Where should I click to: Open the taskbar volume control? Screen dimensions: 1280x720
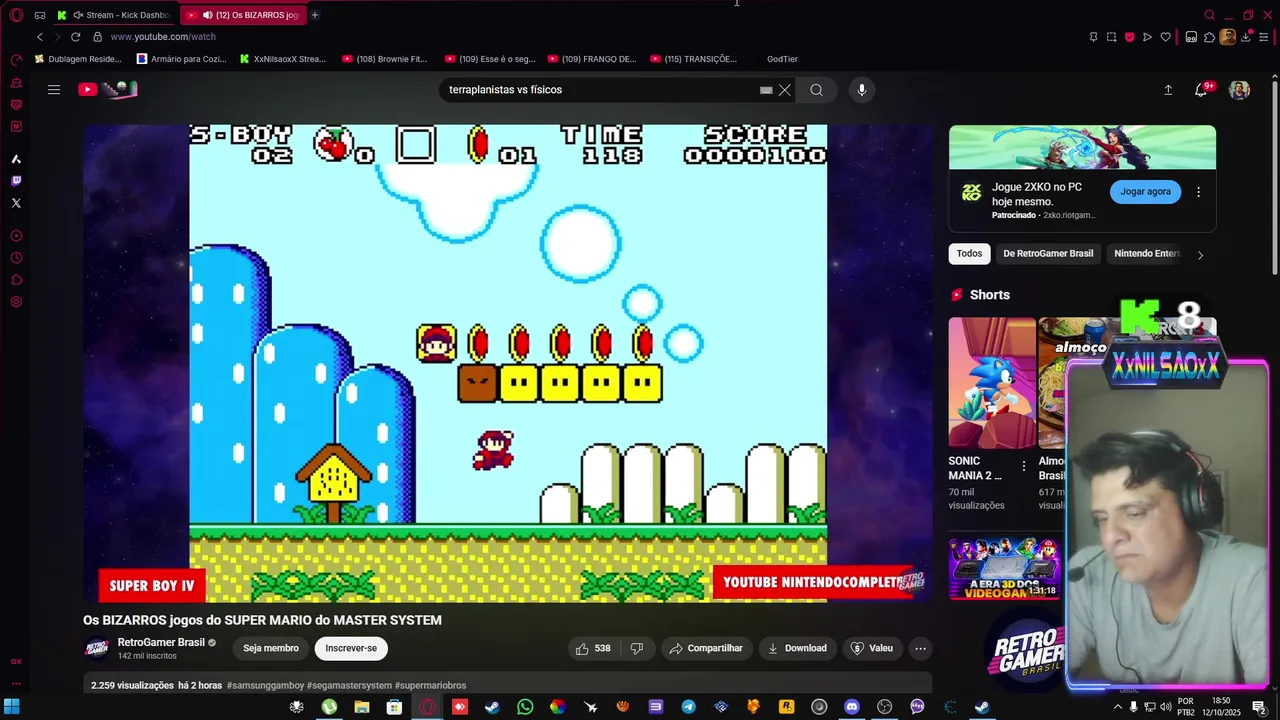pyautogui.click(x=1165, y=707)
